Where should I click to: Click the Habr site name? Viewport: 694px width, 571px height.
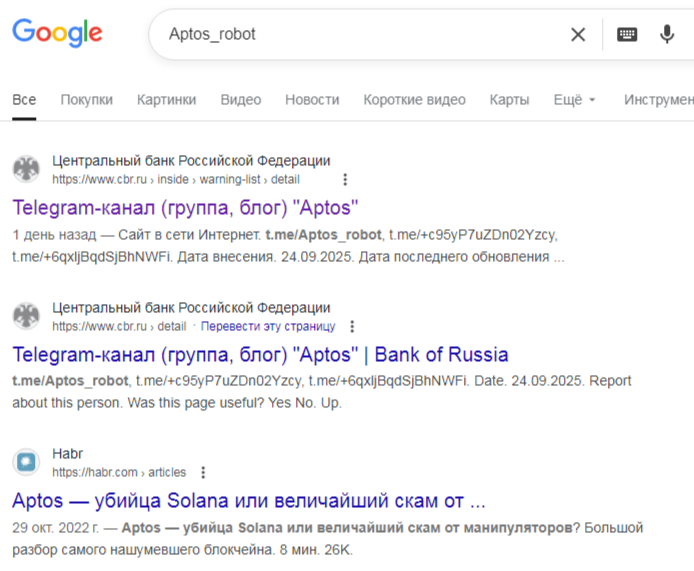[x=67, y=454]
